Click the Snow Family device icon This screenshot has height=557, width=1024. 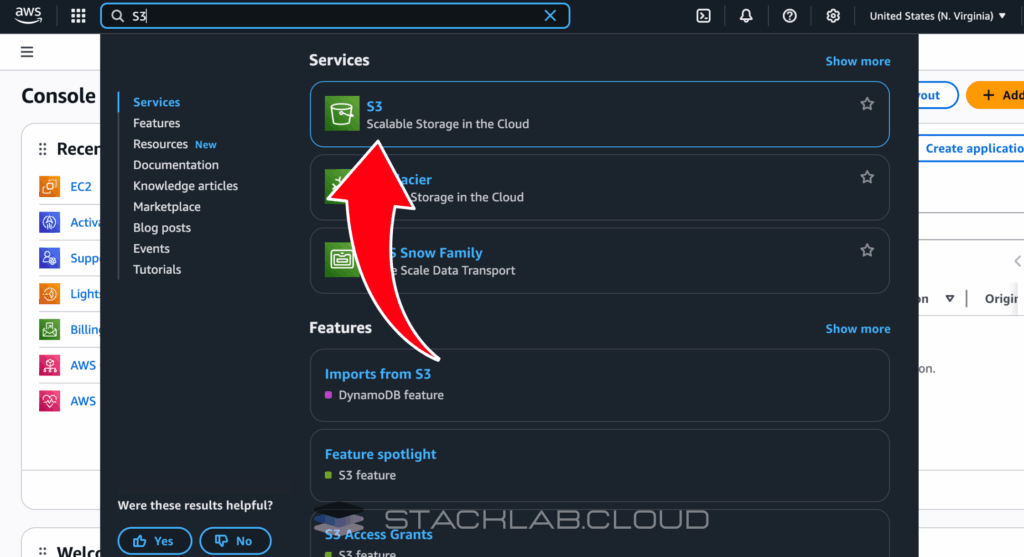[342, 259]
